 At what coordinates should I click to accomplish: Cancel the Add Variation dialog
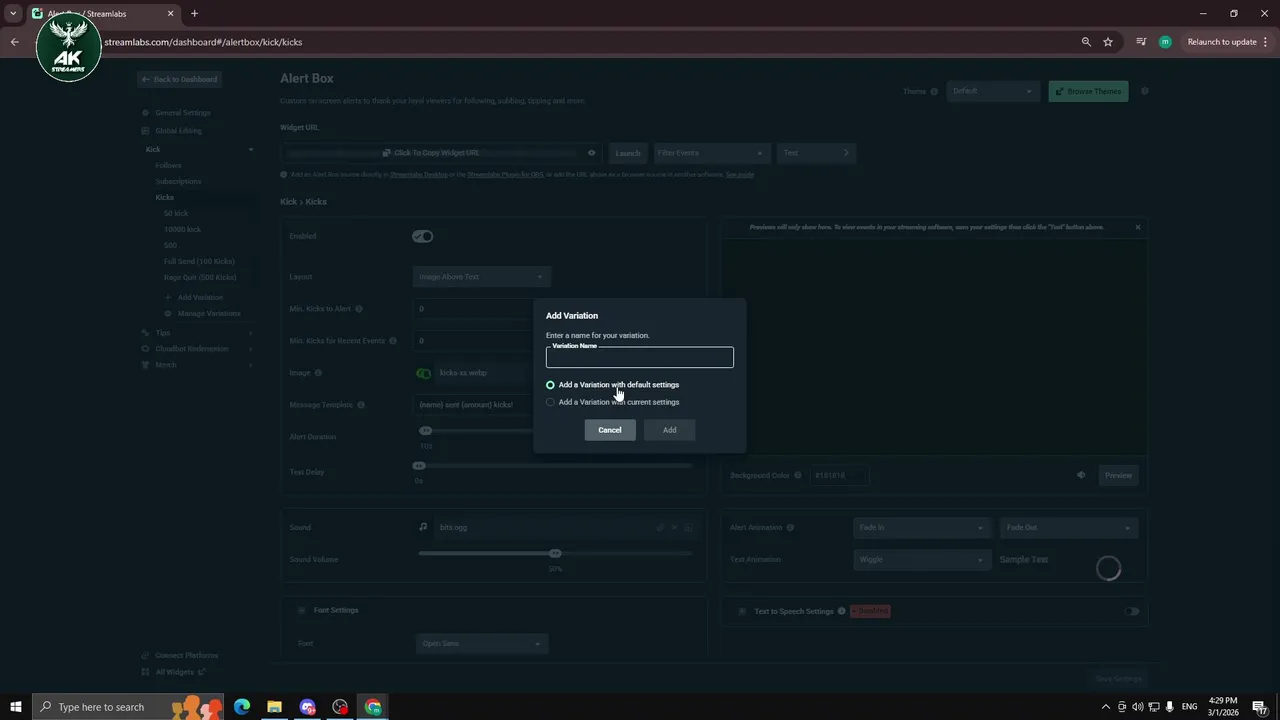click(610, 430)
